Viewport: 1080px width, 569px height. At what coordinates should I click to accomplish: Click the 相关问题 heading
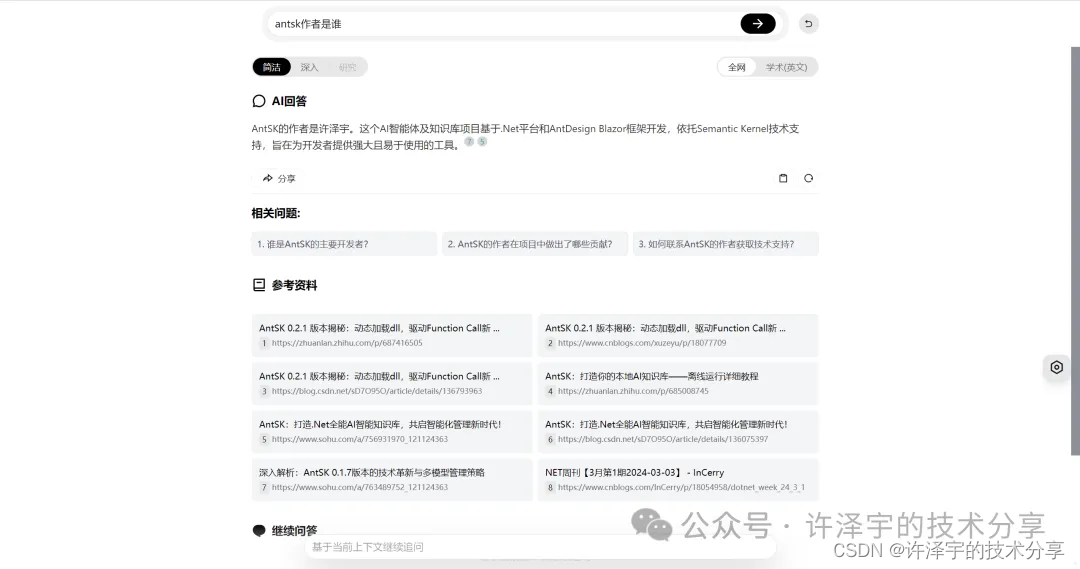276,214
